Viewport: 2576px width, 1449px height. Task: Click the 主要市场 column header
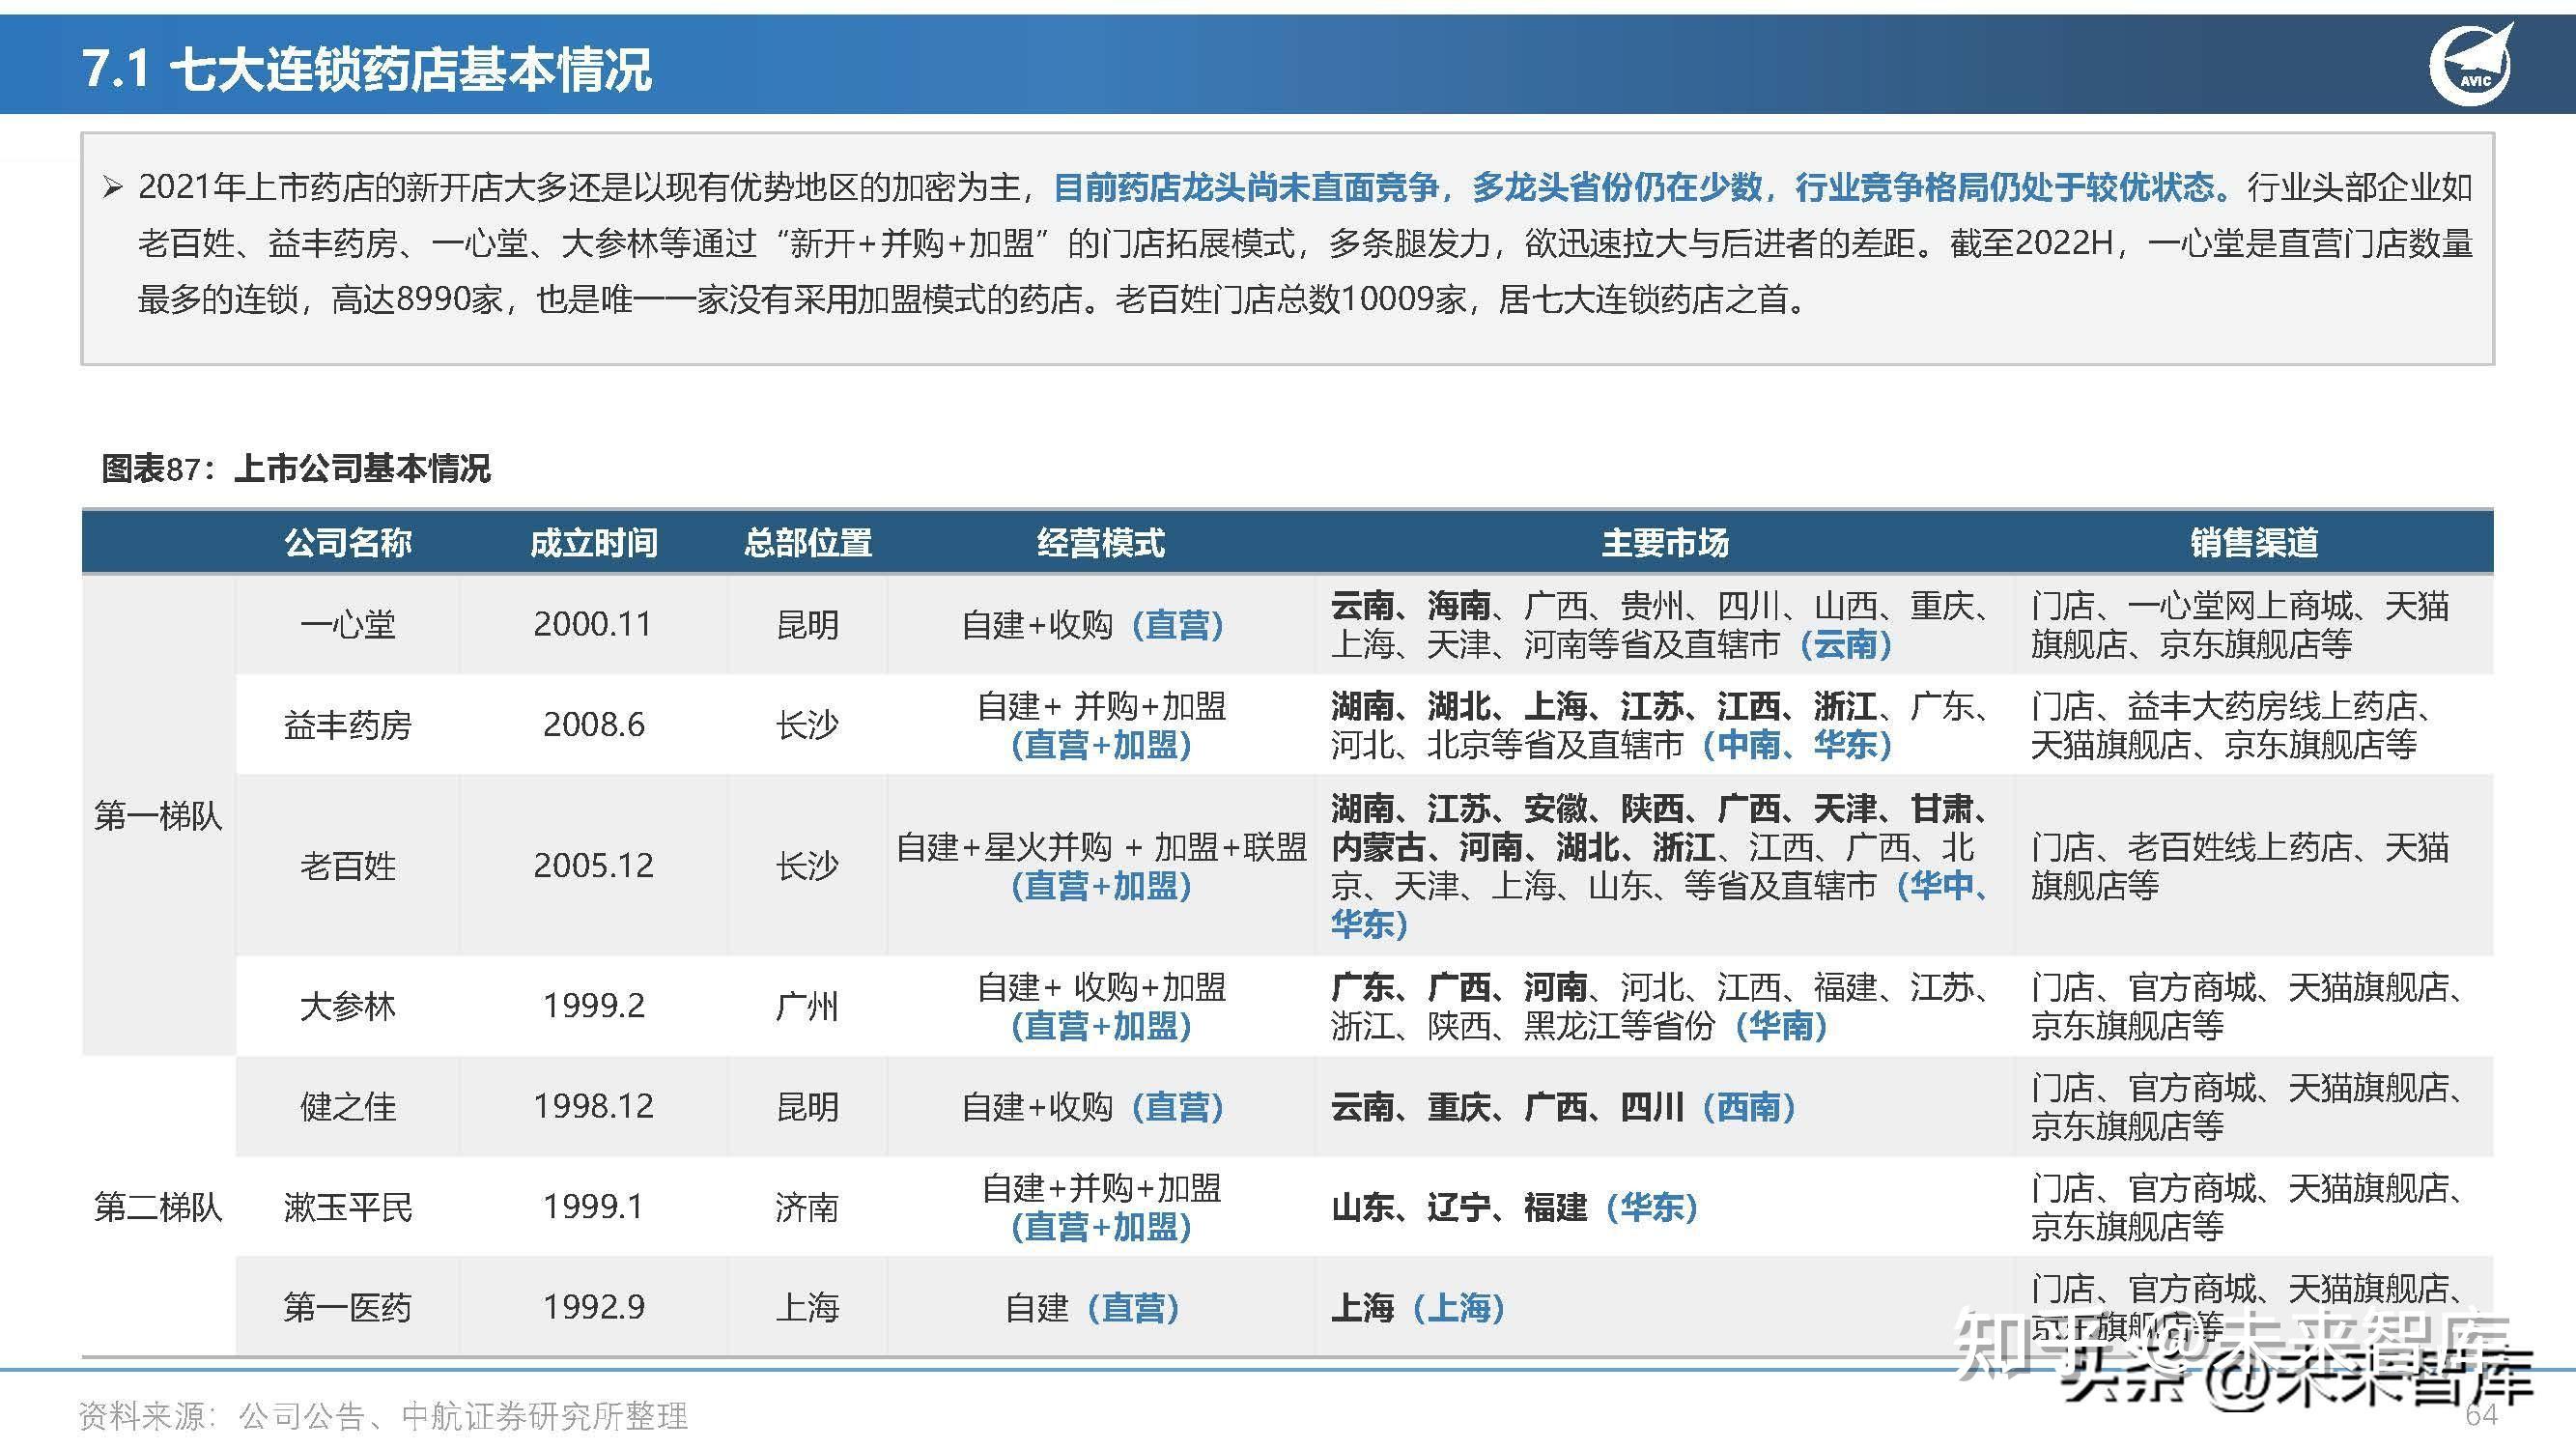click(1664, 542)
